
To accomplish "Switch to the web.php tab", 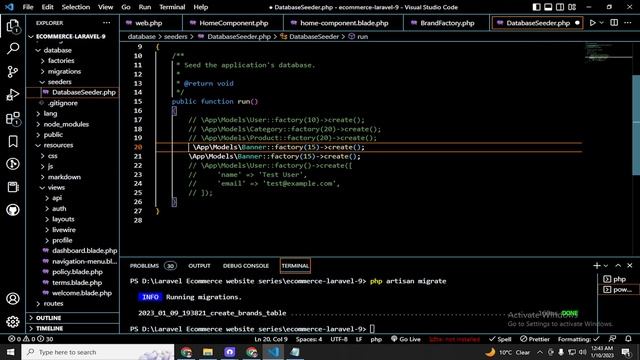I will tap(149, 23).
